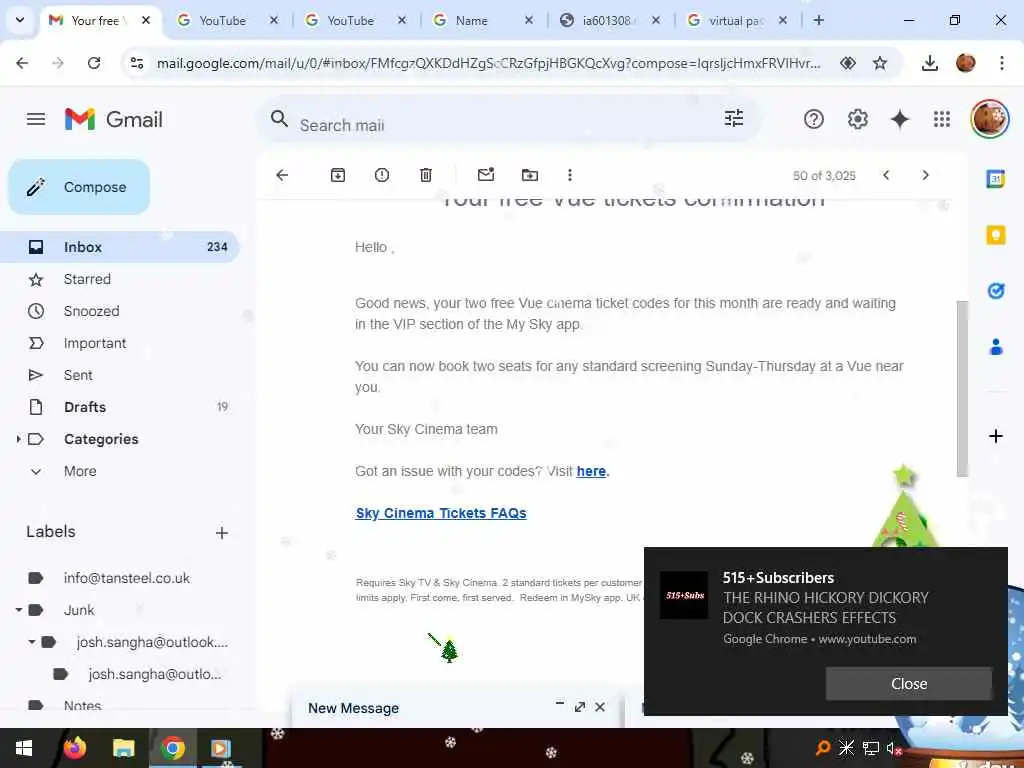Click the Compose button
This screenshot has height=768, width=1024.
[79, 187]
